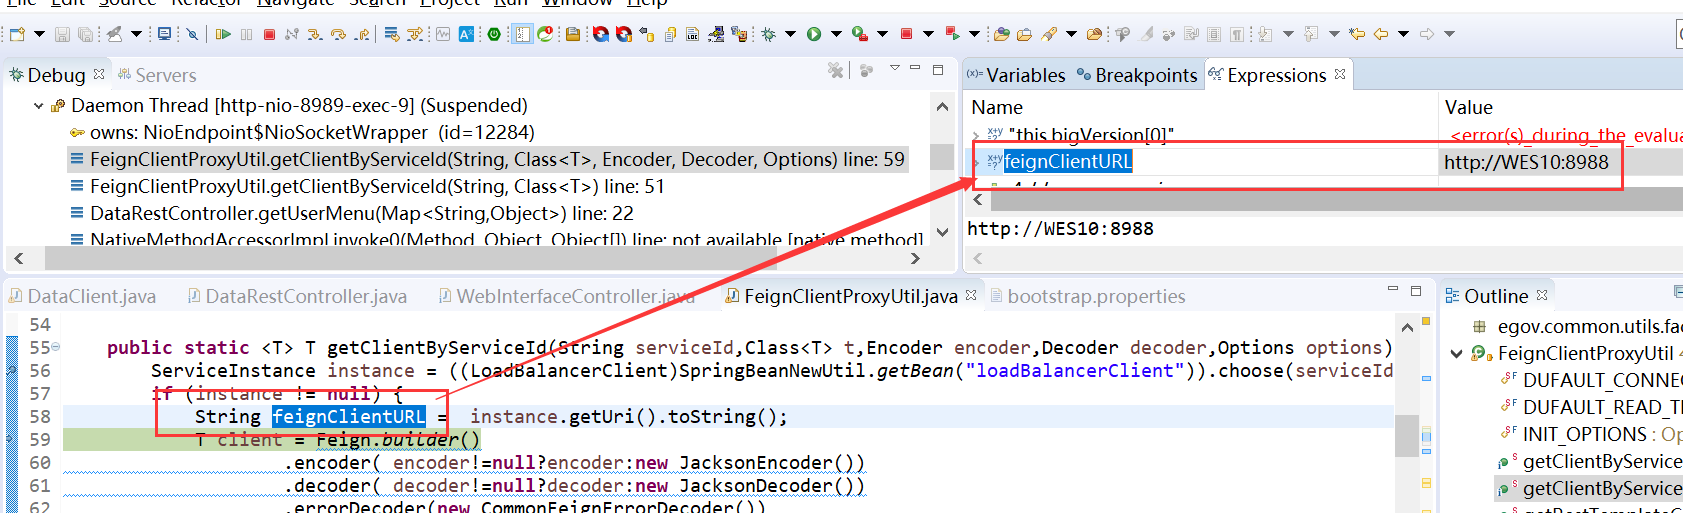Click the green Run launch button
The width and height of the screenshot is (1683, 513).
click(813, 34)
